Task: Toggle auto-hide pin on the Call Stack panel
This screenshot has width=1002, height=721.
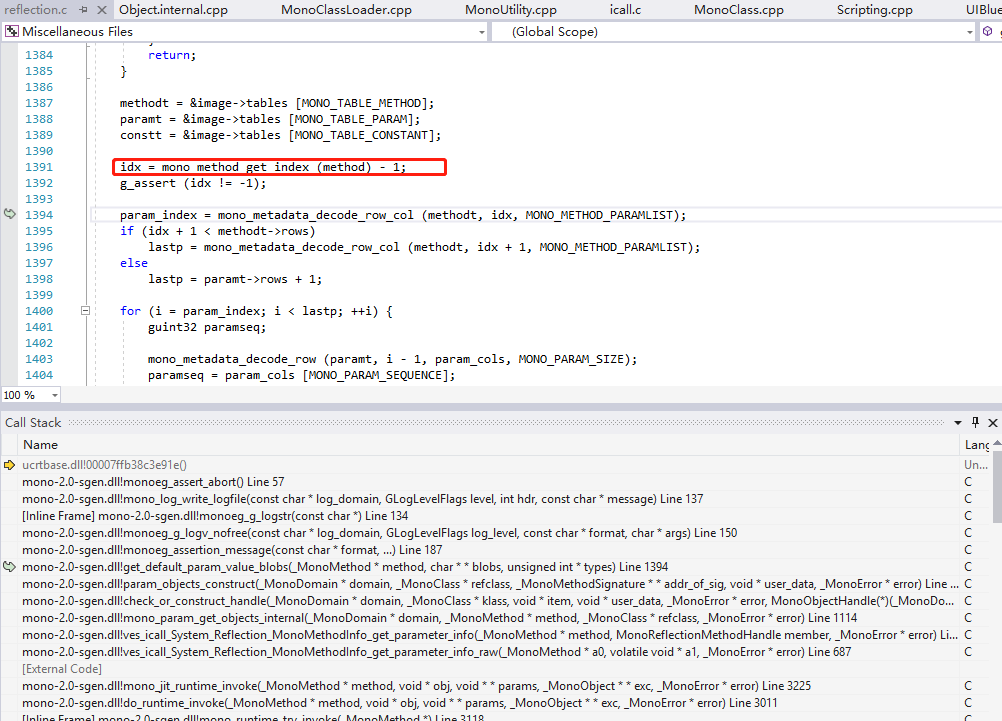Action: click(x=973, y=422)
